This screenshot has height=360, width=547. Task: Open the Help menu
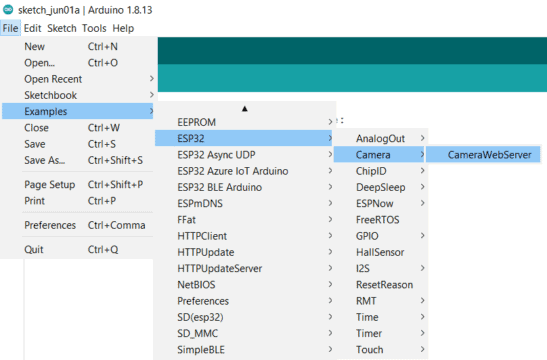[123, 28]
